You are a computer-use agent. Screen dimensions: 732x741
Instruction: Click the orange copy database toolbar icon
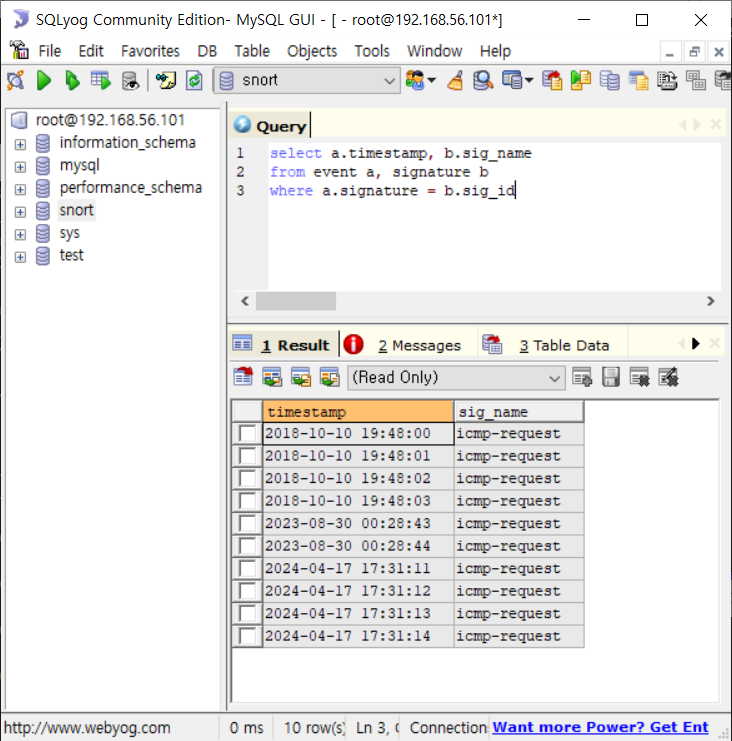638,80
